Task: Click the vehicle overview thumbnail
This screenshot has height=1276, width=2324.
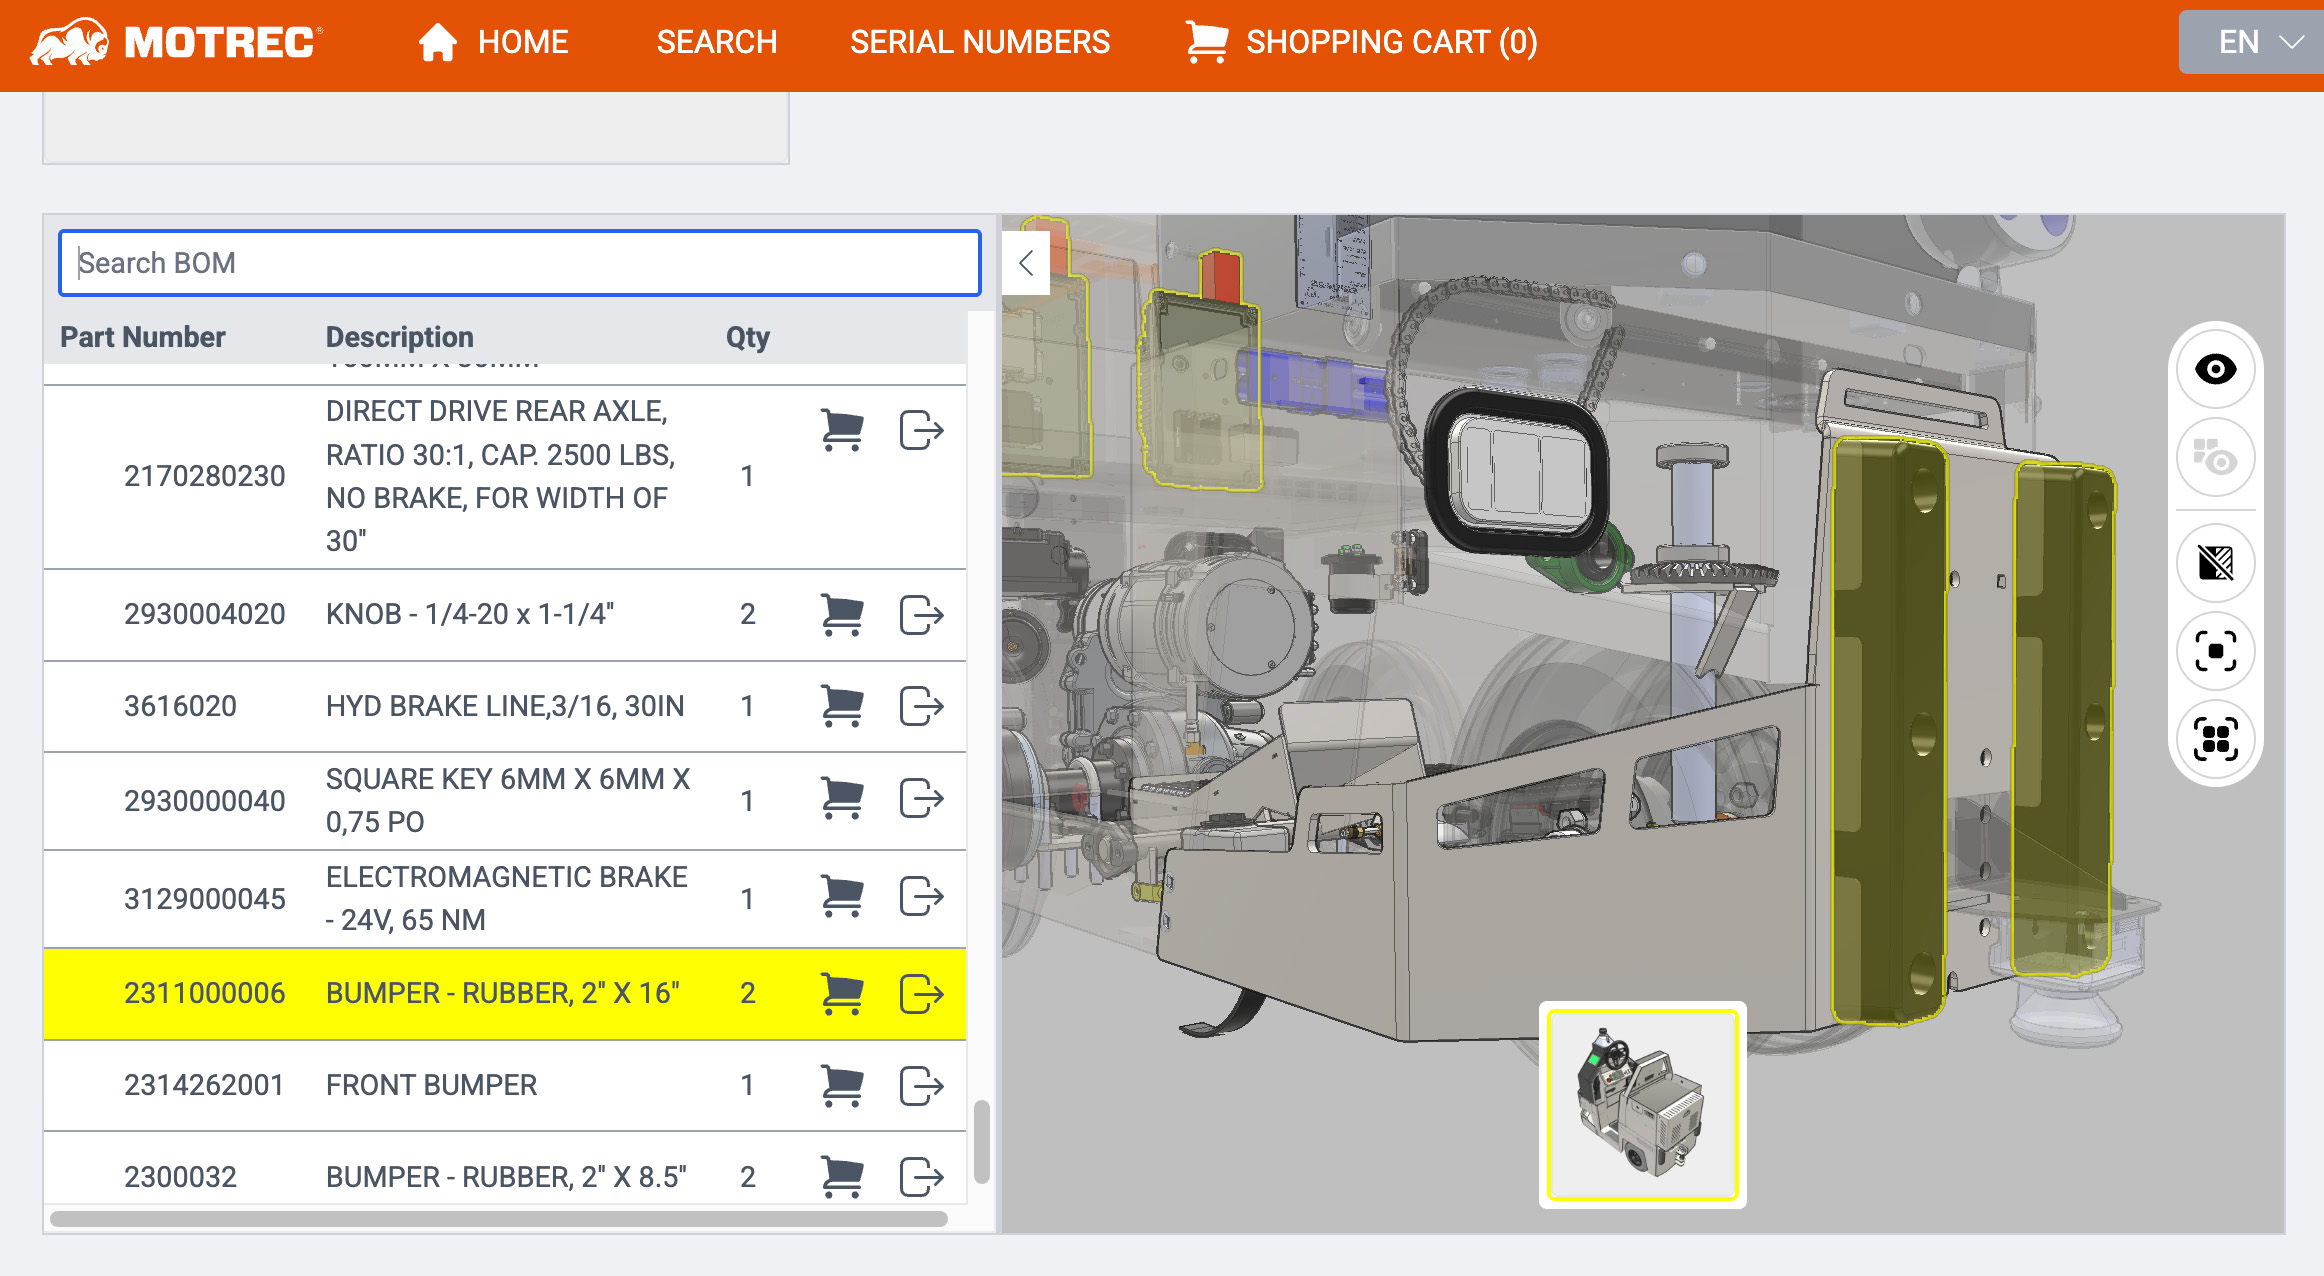Action: click(1642, 1104)
